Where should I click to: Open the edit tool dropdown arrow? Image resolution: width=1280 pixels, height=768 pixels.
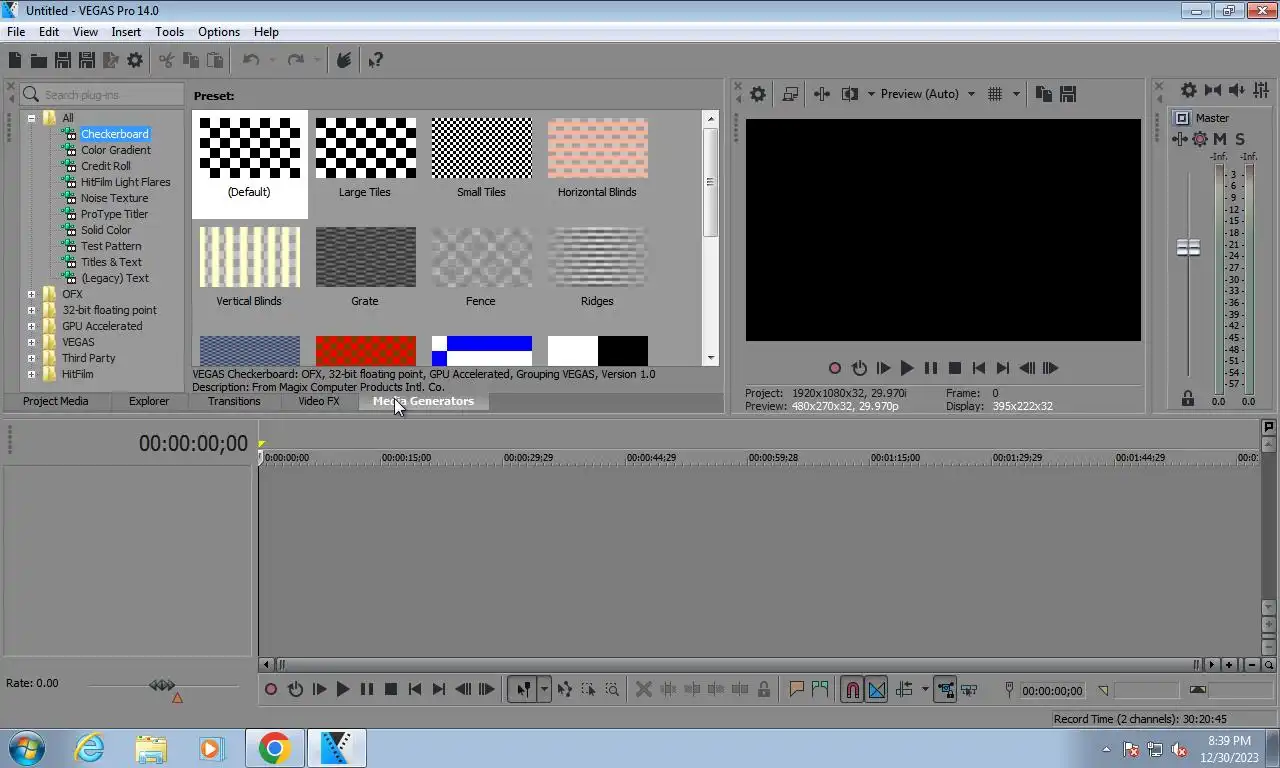pos(544,690)
